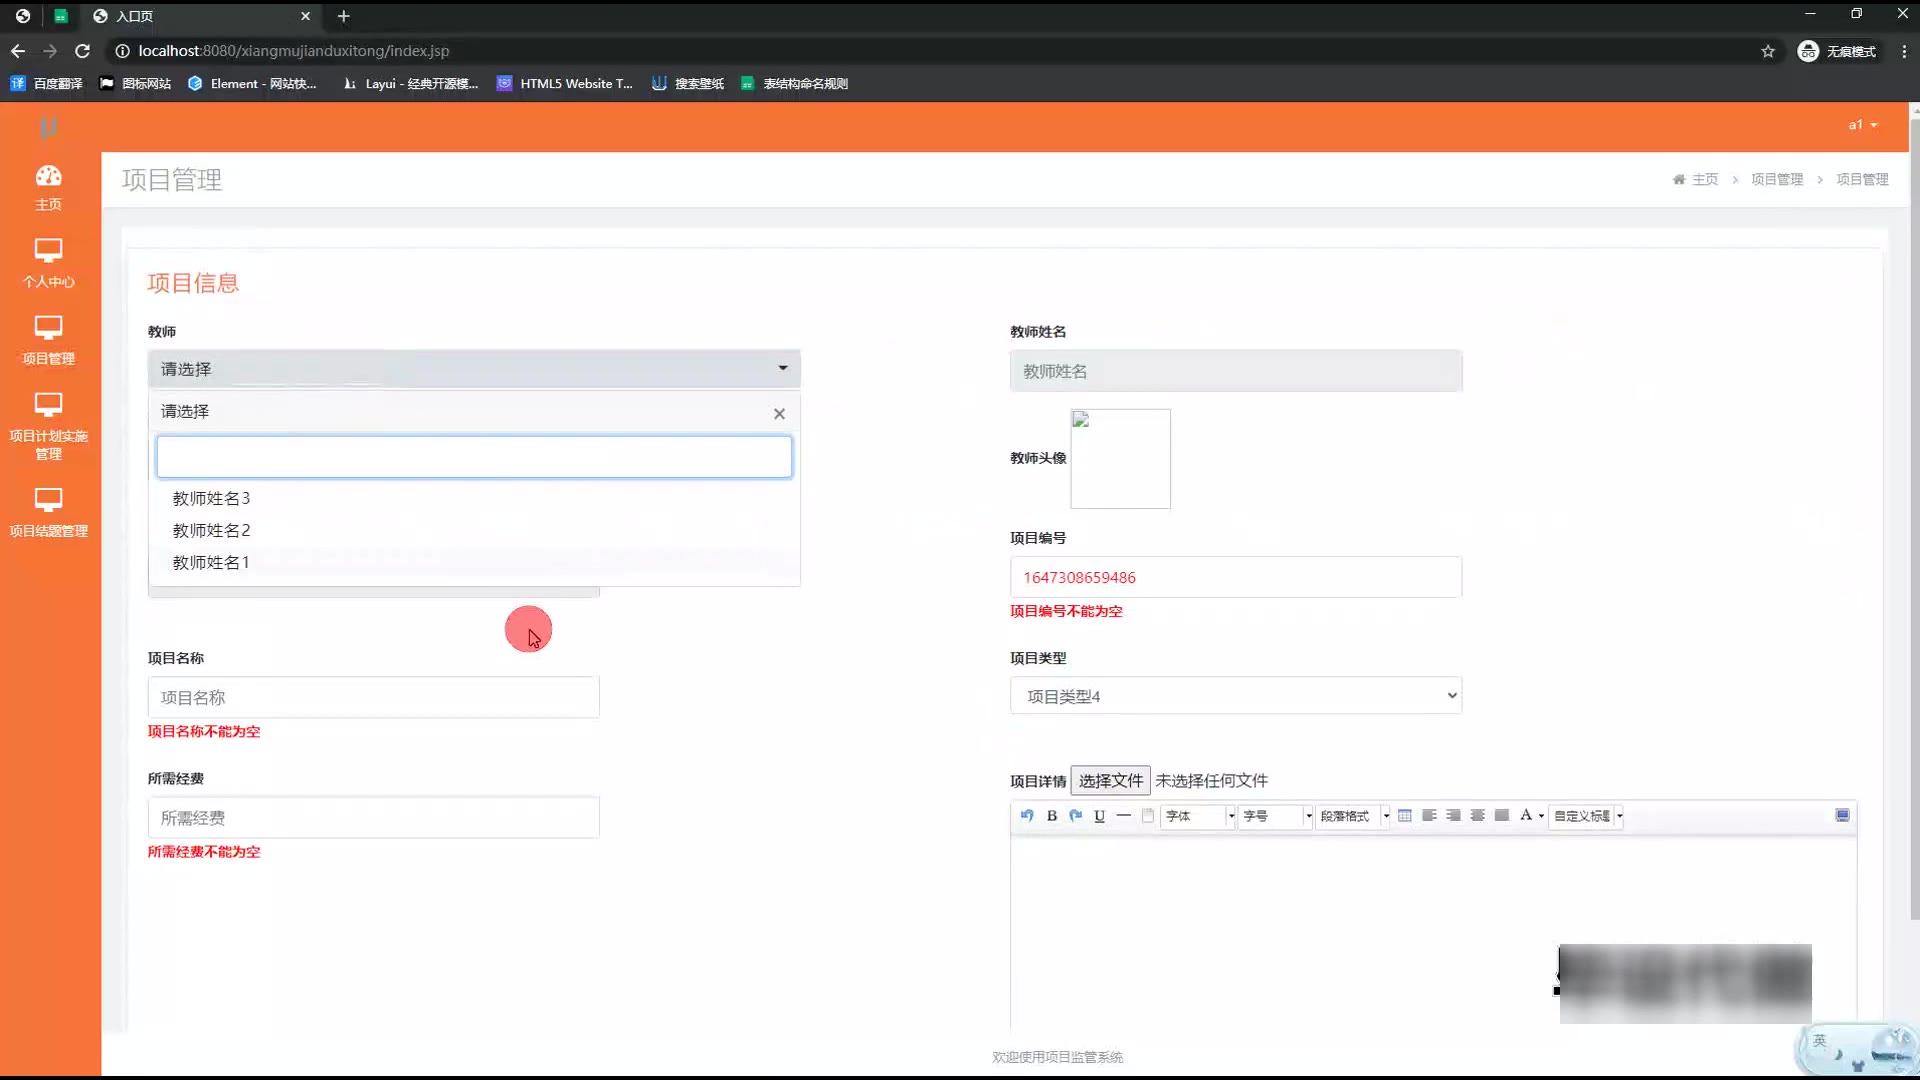Open the 项目类型 dropdown
Screen dimensions: 1920x1080
click(1236, 696)
